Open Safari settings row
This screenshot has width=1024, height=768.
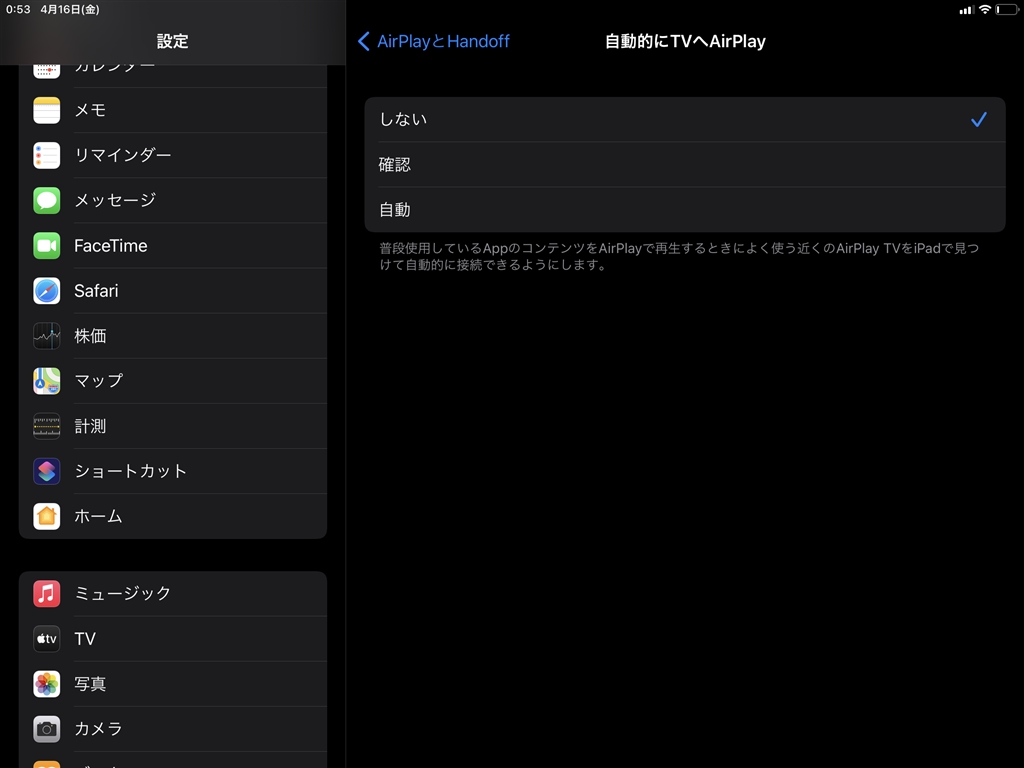click(173, 291)
